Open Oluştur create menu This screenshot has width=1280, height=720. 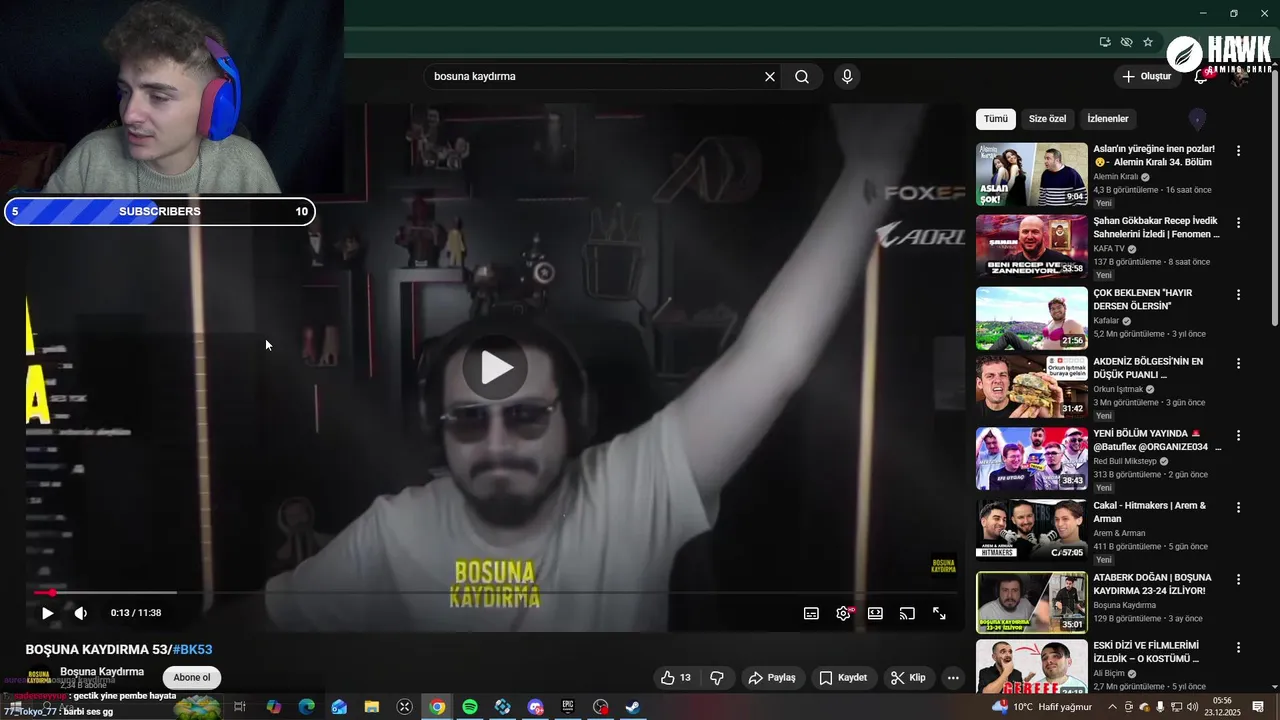1146,77
